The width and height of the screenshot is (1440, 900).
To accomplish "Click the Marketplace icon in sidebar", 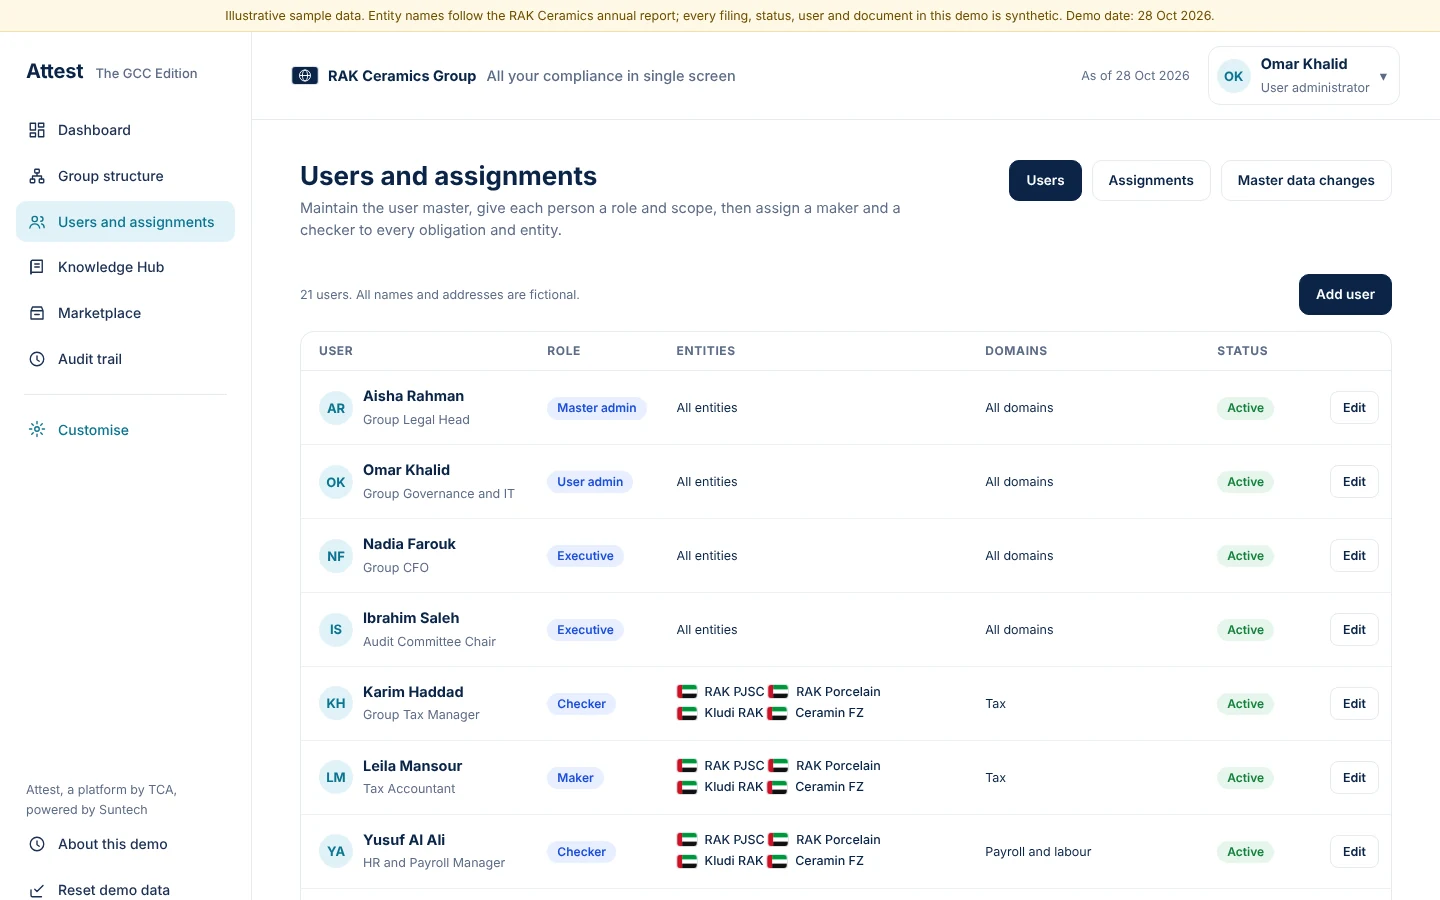I will (x=37, y=313).
